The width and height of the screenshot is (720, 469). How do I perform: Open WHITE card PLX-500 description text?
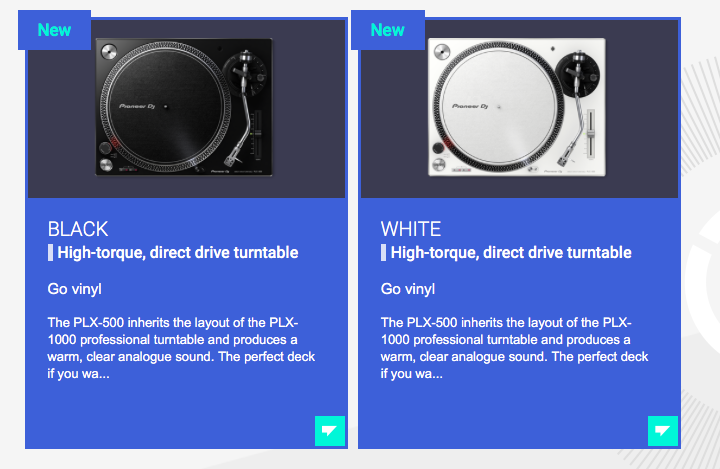point(514,348)
